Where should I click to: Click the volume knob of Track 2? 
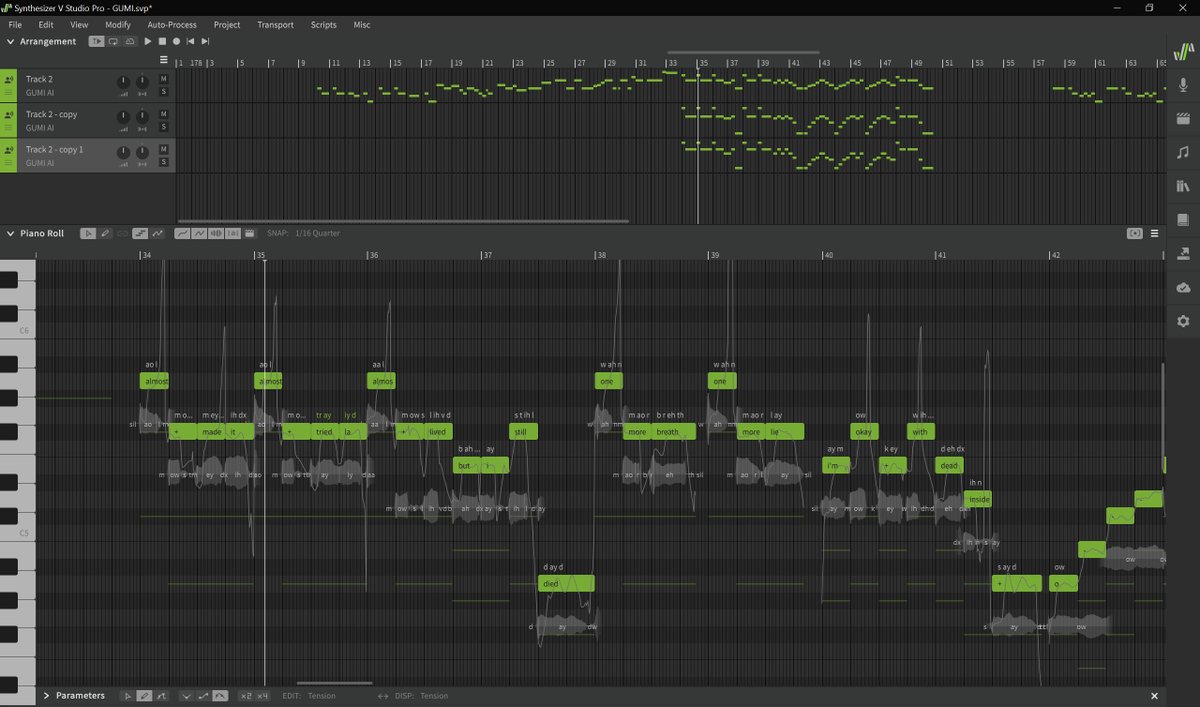point(124,81)
